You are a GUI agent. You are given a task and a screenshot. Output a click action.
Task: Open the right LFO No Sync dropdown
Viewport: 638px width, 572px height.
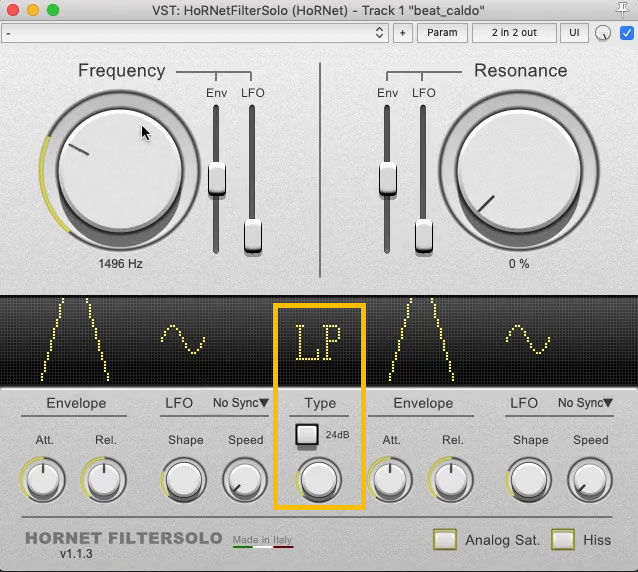pos(586,403)
